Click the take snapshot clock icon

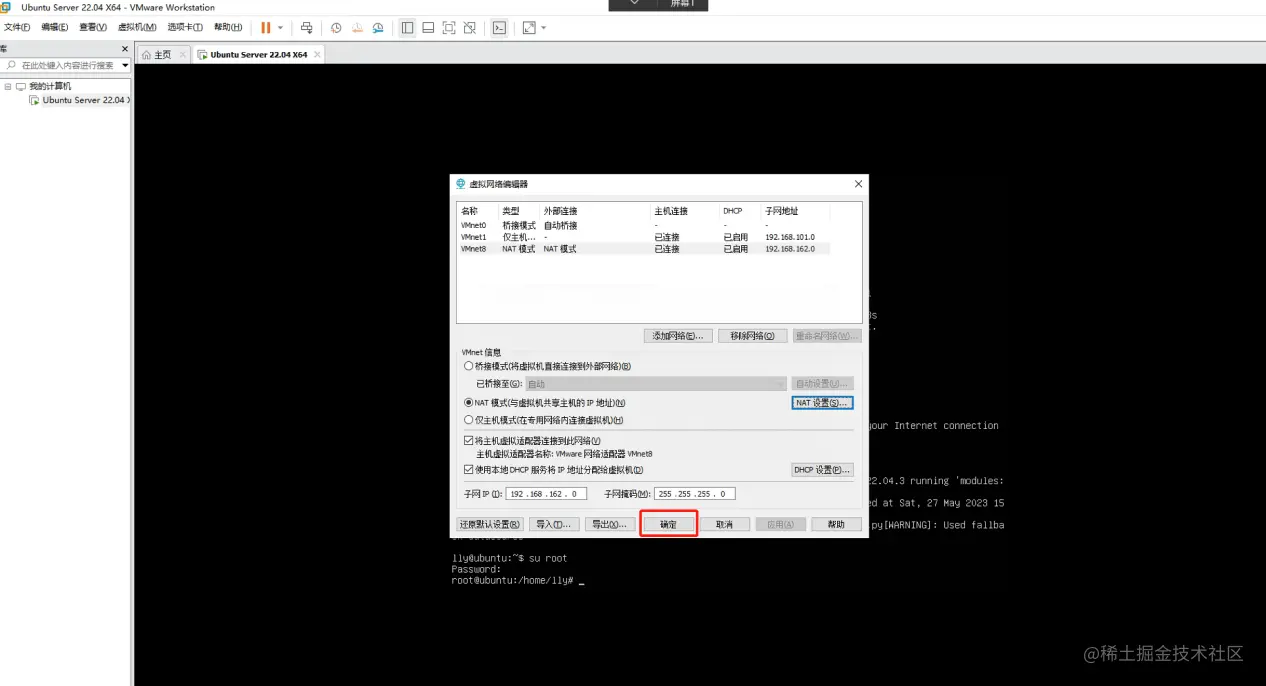[336, 28]
